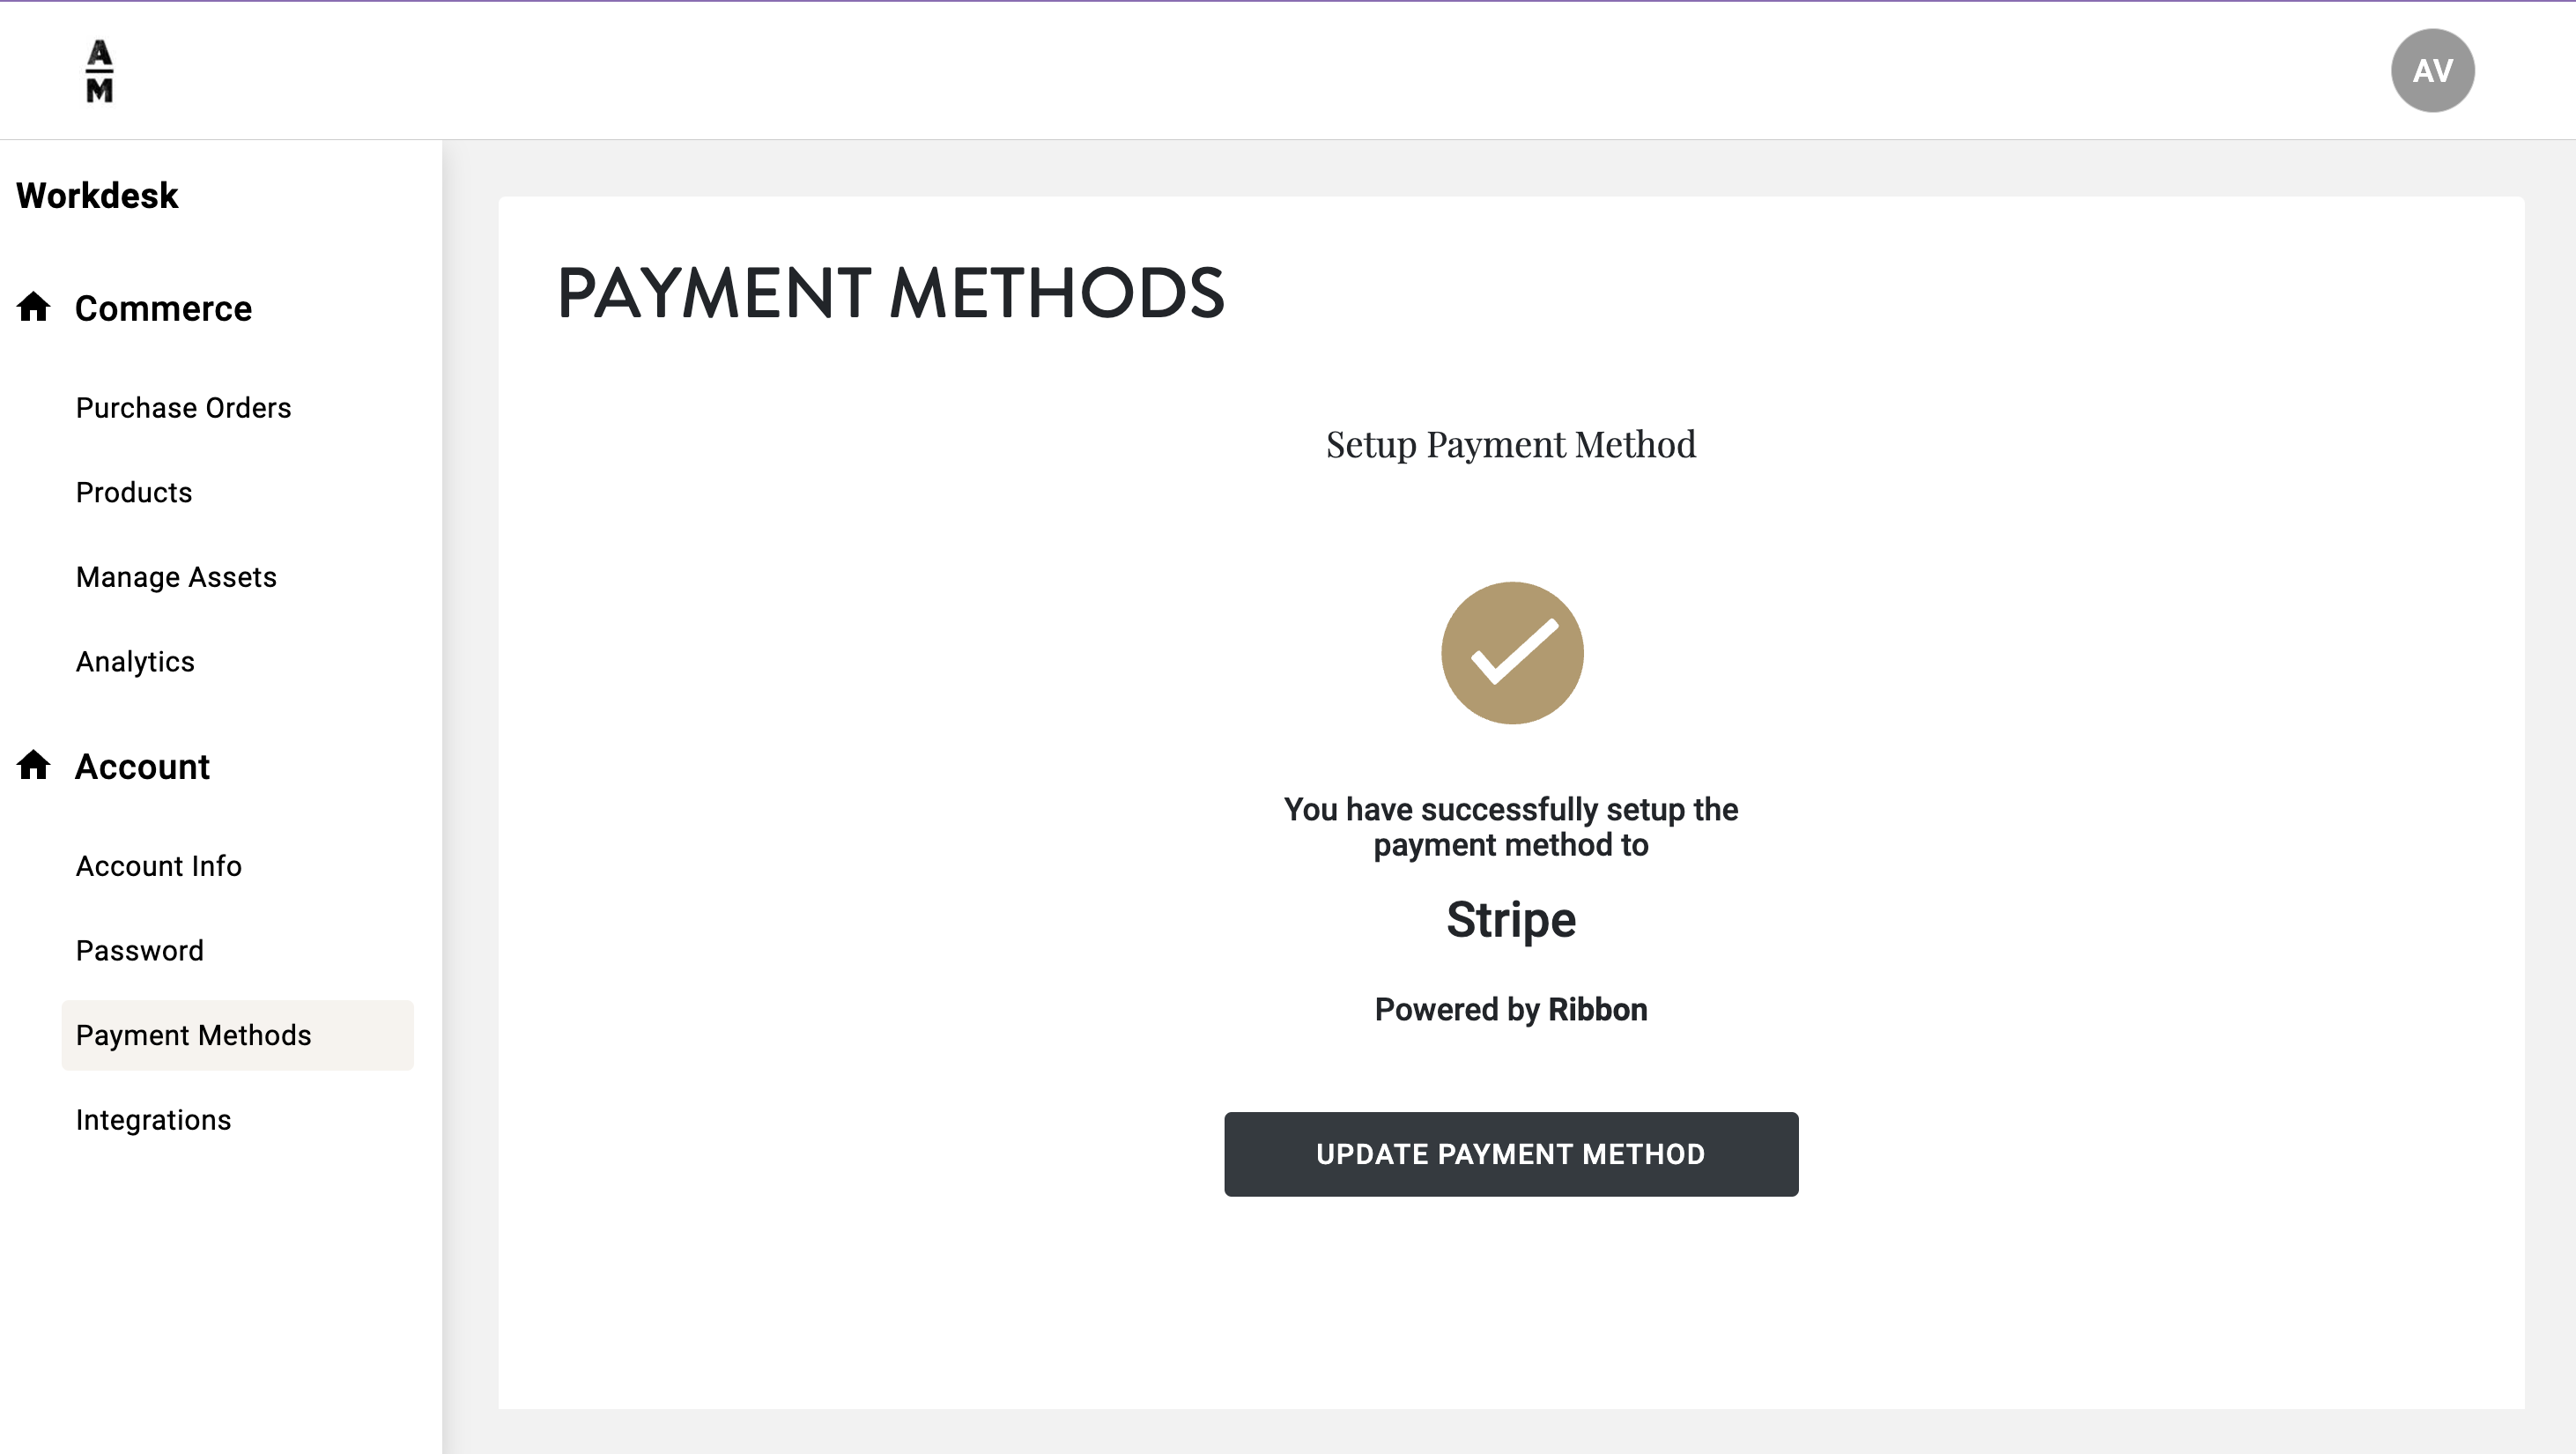Click the gold checkmark success icon
The height and width of the screenshot is (1454, 2576).
coord(1511,653)
